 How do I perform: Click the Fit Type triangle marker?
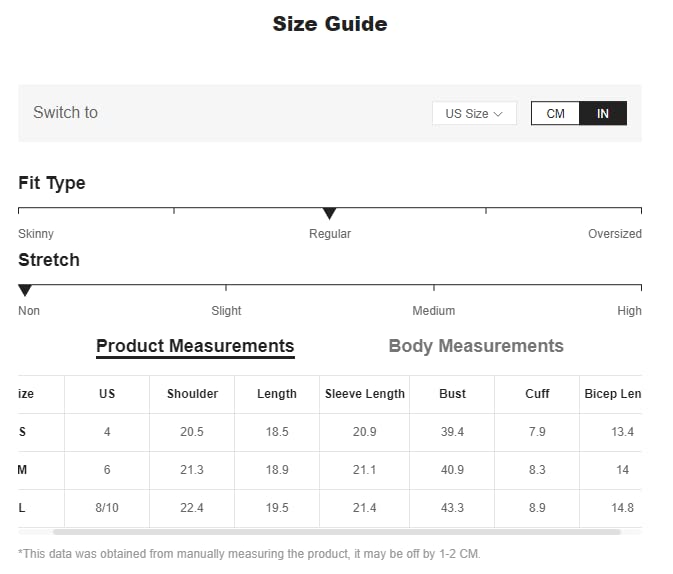click(329, 213)
